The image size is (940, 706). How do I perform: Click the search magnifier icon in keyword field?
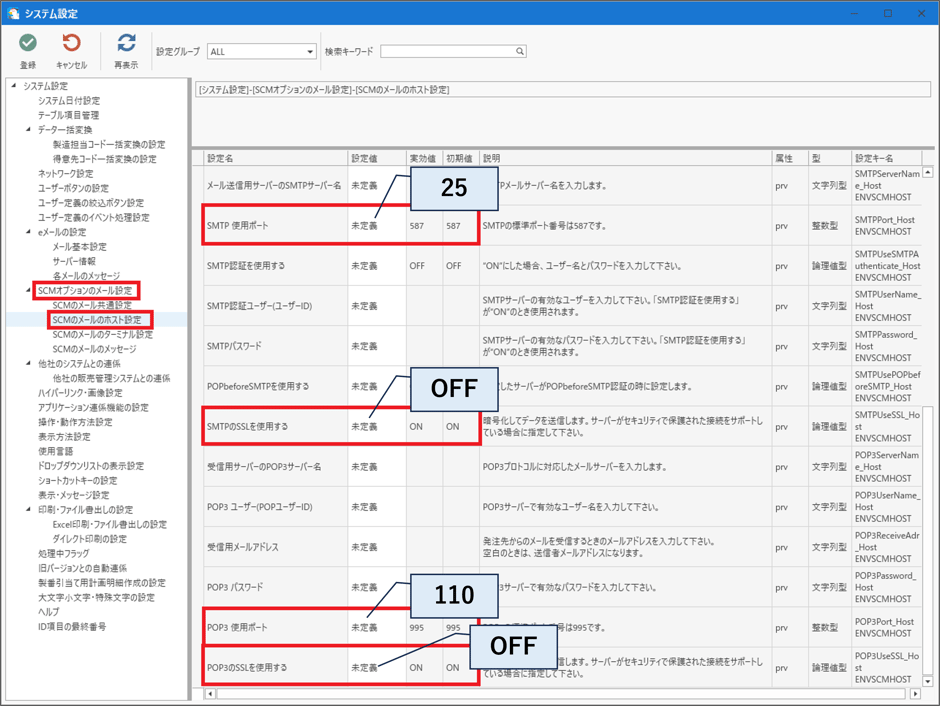click(520, 52)
